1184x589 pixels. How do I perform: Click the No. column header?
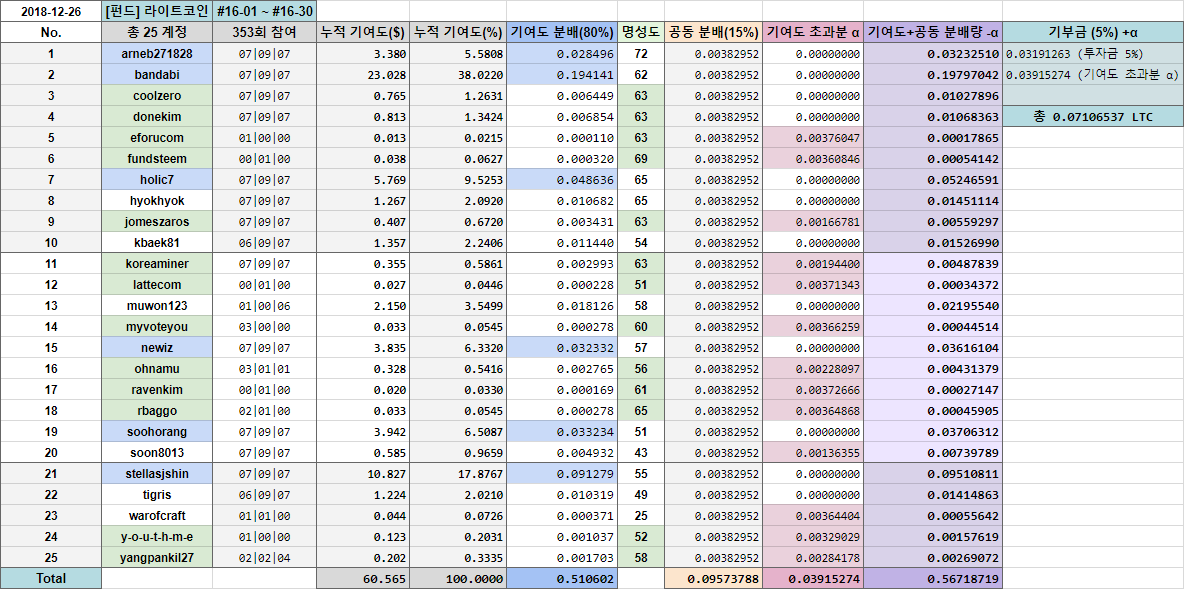51,32
